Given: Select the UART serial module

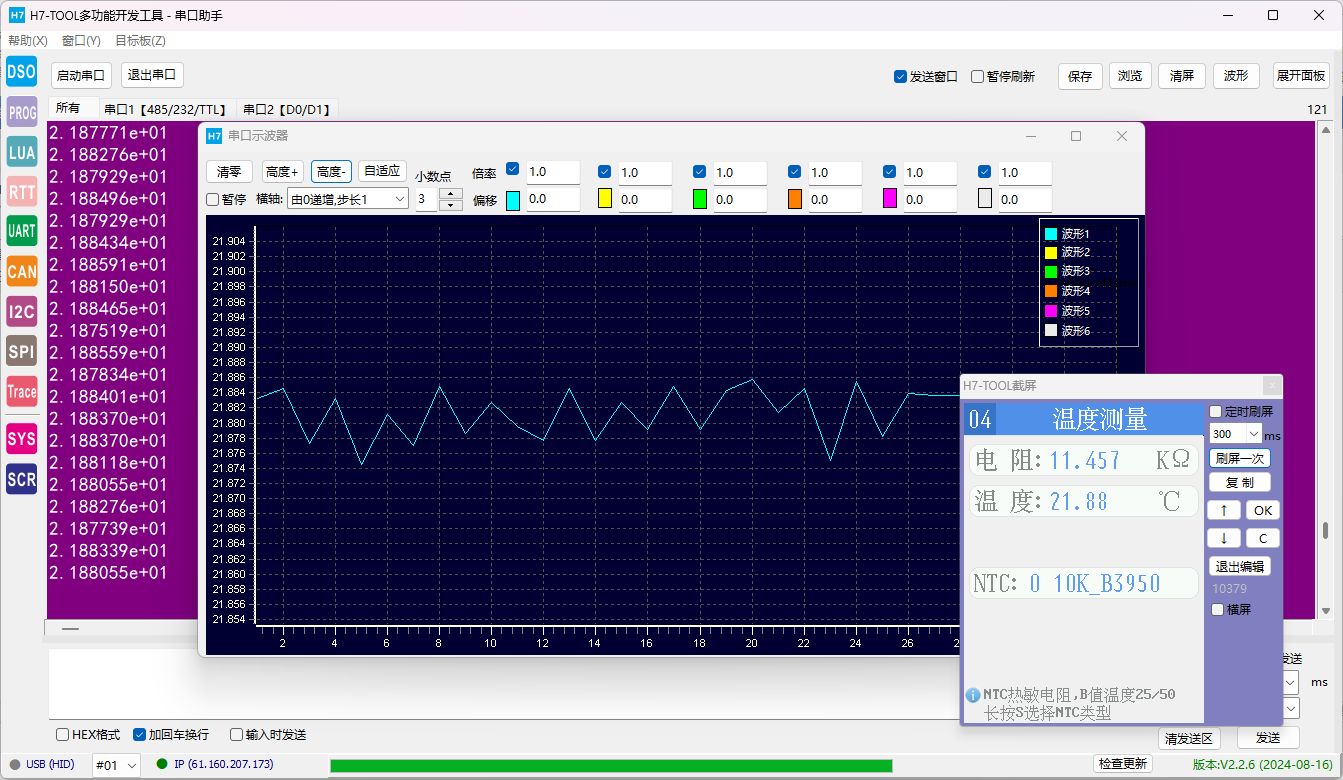Looking at the screenshot, I should pyautogui.click(x=21, y=231).
